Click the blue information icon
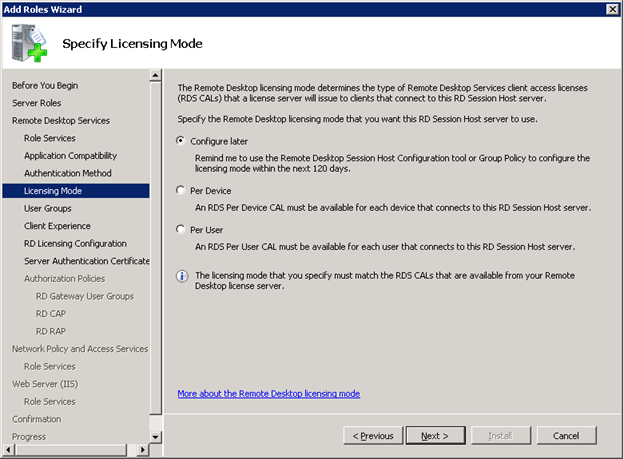This screenshot has width=624, height=459. click(x=181, y=276)
